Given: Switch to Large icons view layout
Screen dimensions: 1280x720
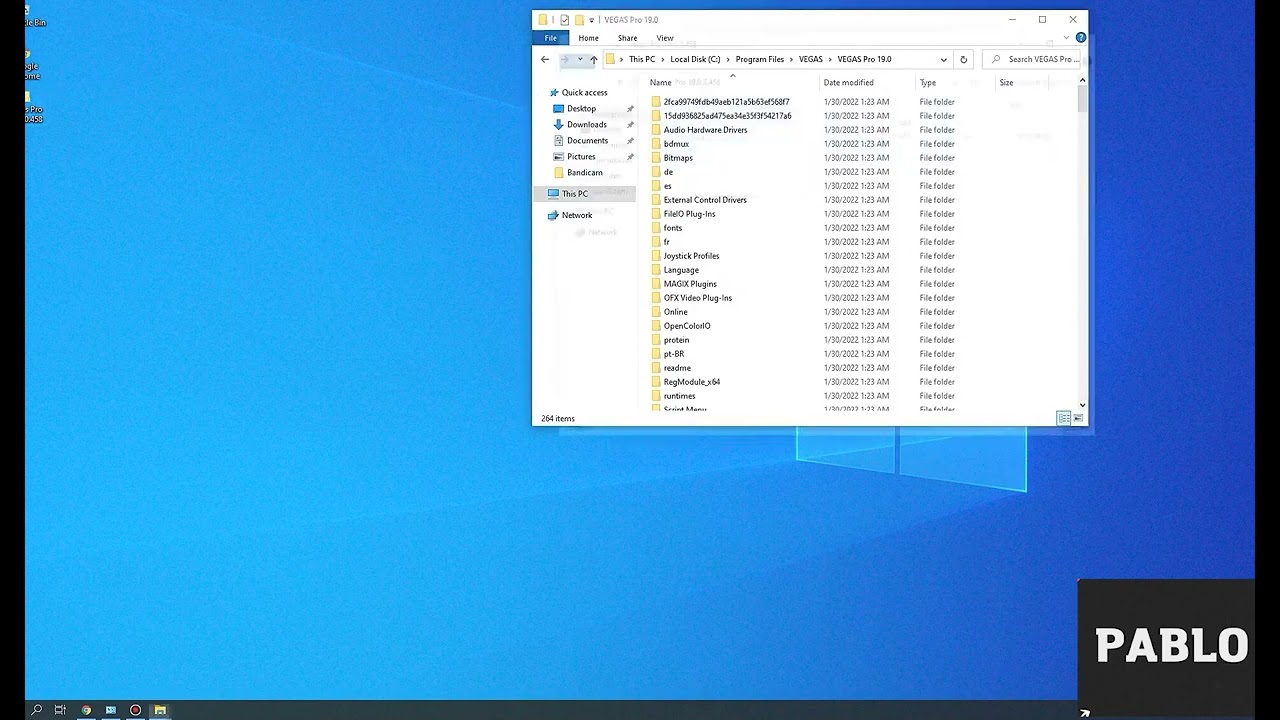Looking at the screenshot, I should [1078, 418].
